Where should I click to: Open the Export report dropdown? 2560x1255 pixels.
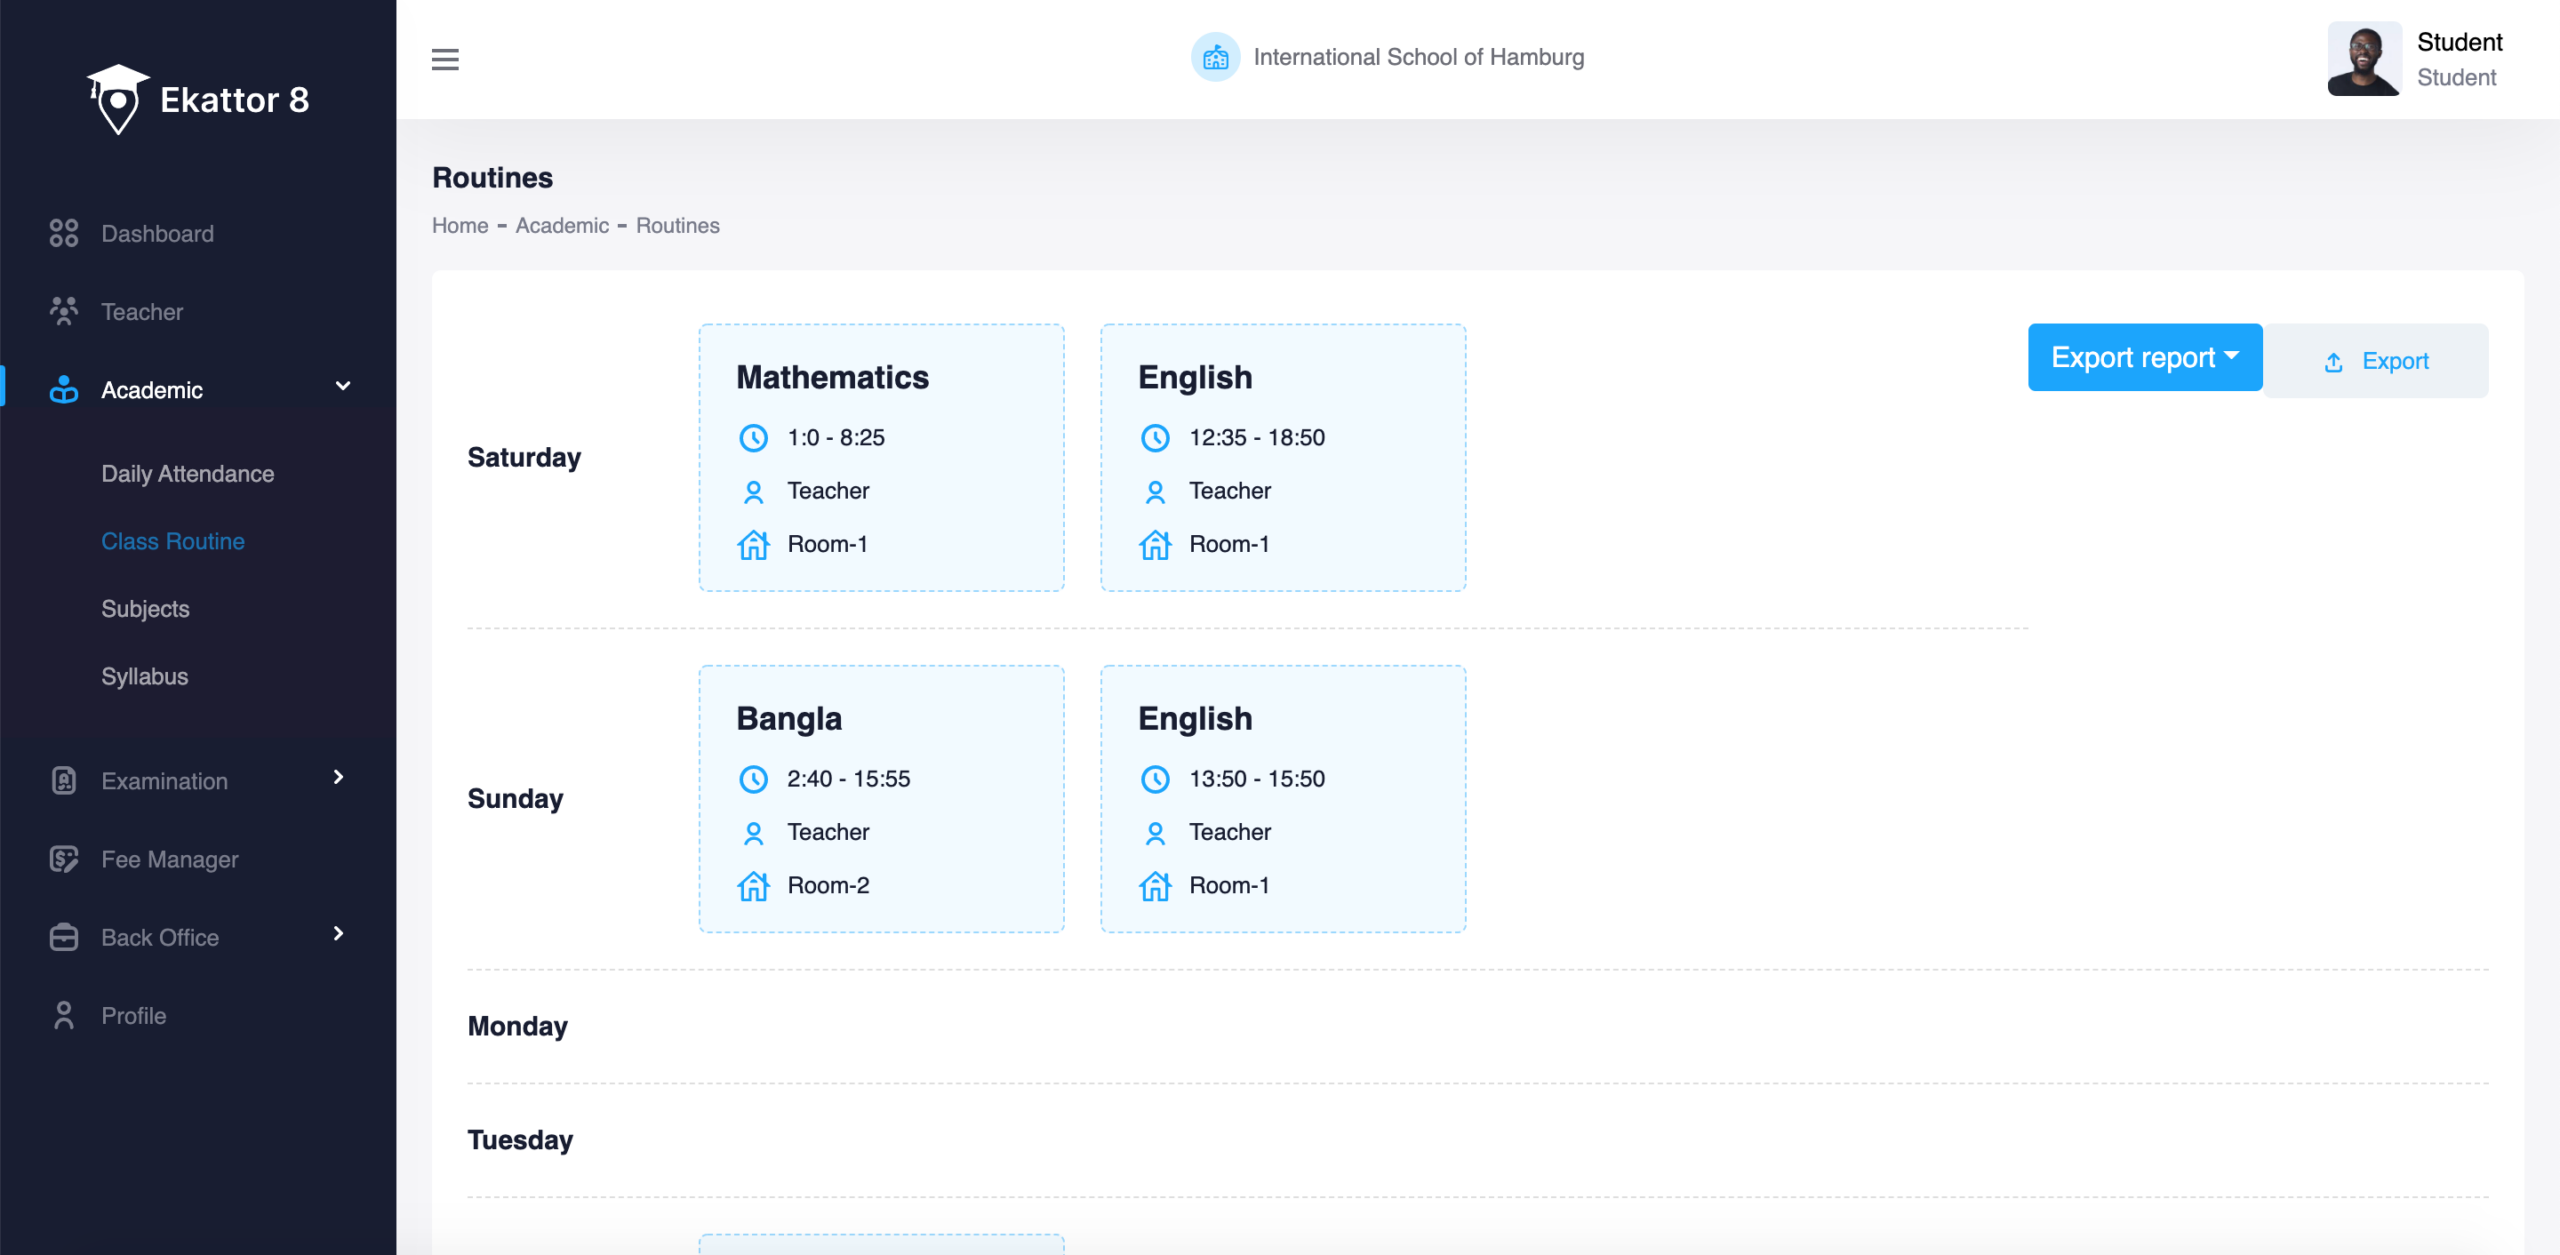(2144, 357)
